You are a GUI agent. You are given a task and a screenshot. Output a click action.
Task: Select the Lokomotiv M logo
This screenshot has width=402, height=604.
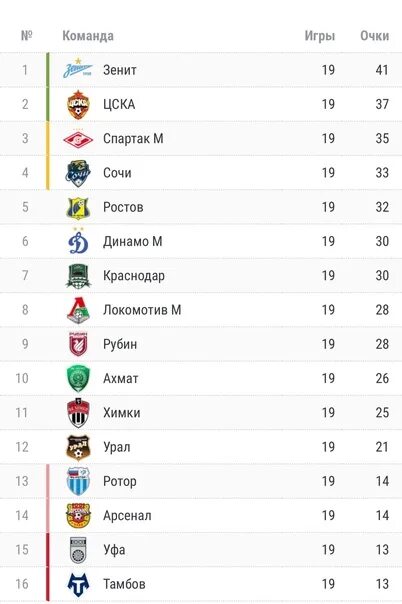pyautogui.click(x=78, y=310)
